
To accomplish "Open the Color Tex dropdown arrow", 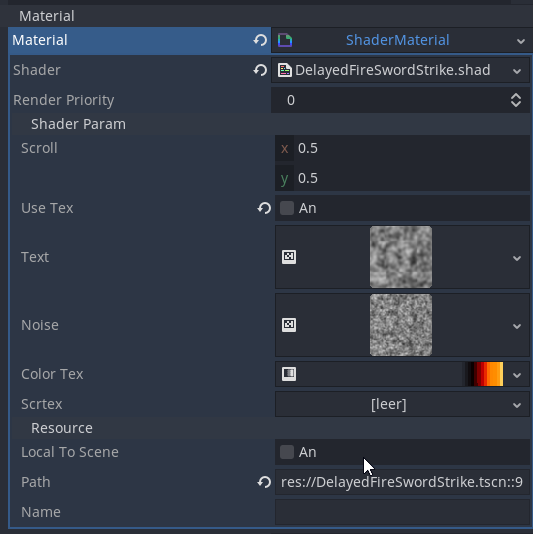I will pos(517,375).
